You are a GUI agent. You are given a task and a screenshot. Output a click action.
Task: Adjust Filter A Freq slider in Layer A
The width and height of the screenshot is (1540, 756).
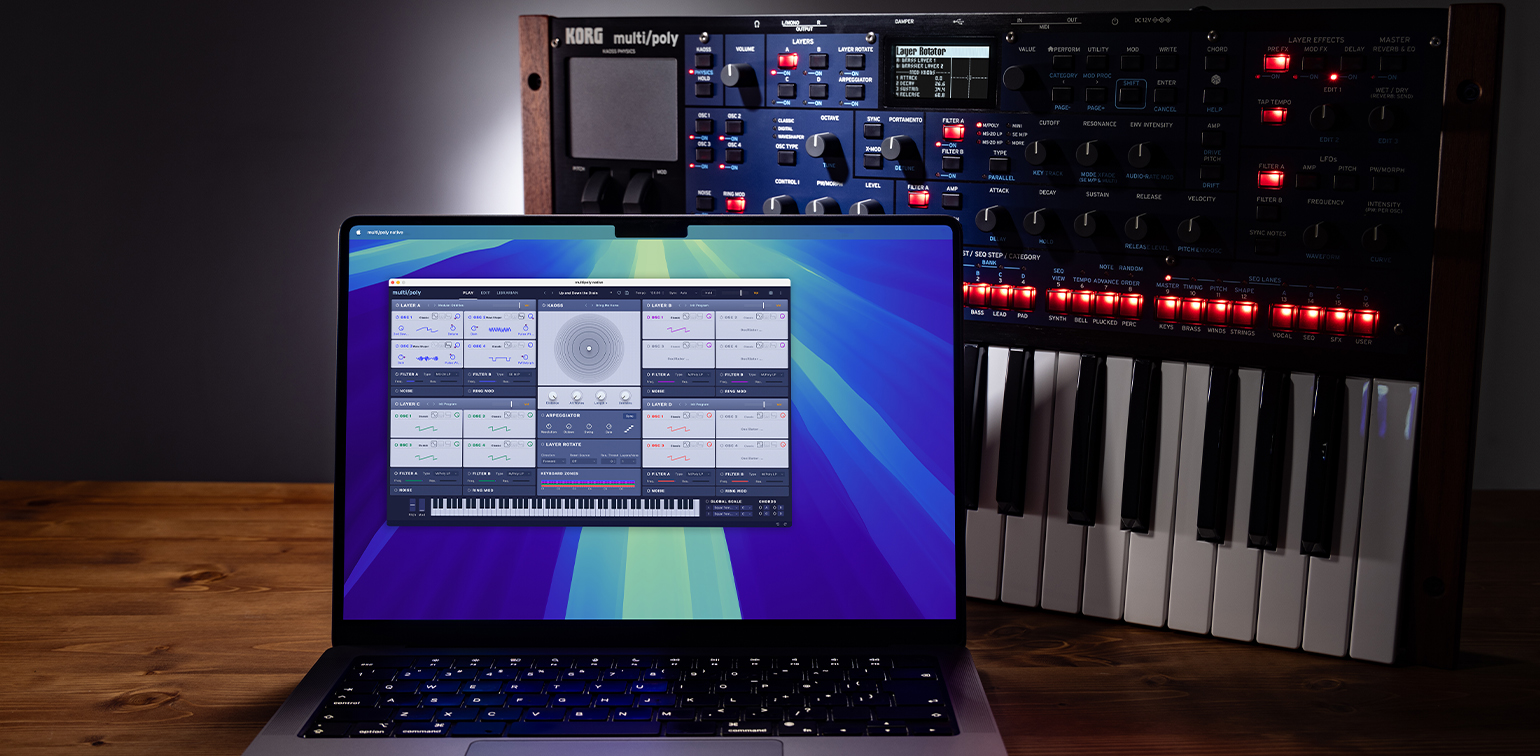[415, 381]
